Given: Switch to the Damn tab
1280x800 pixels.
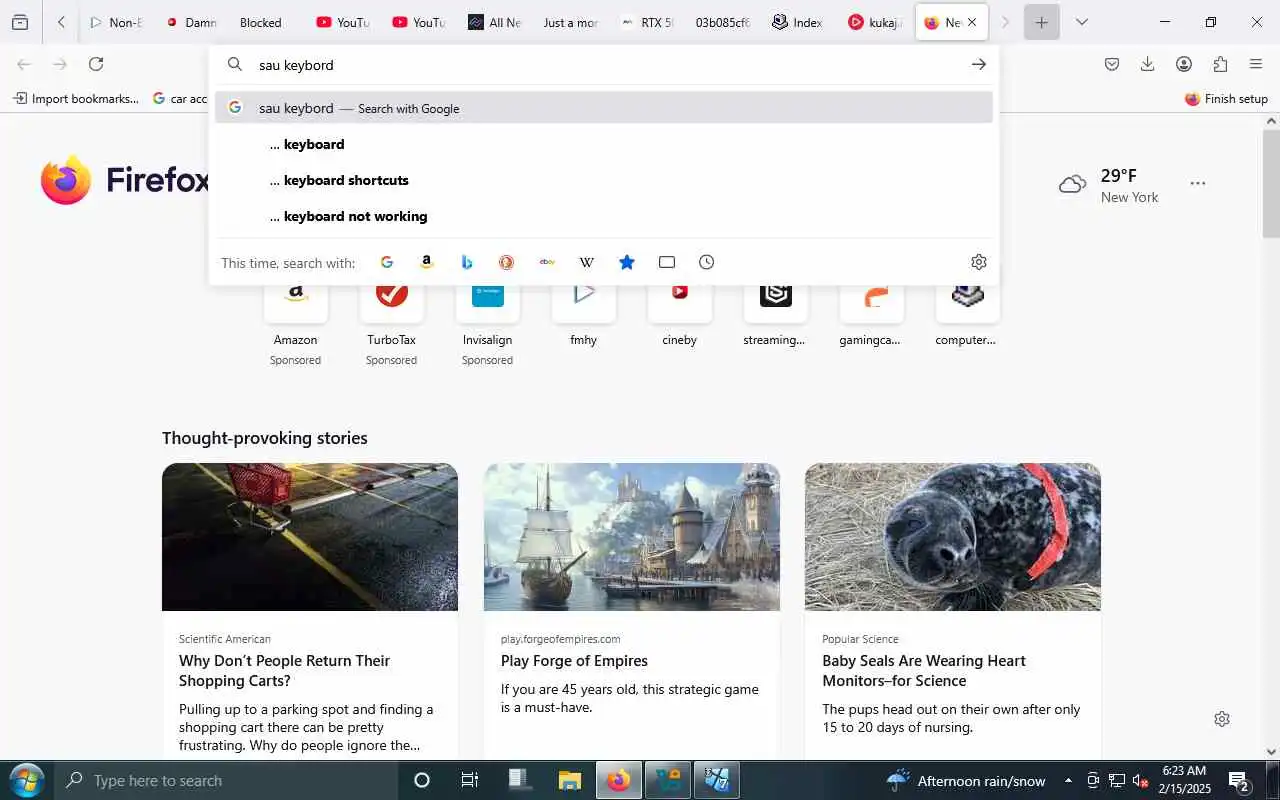Looking at the screenshot, I should [x=191, y=22].
